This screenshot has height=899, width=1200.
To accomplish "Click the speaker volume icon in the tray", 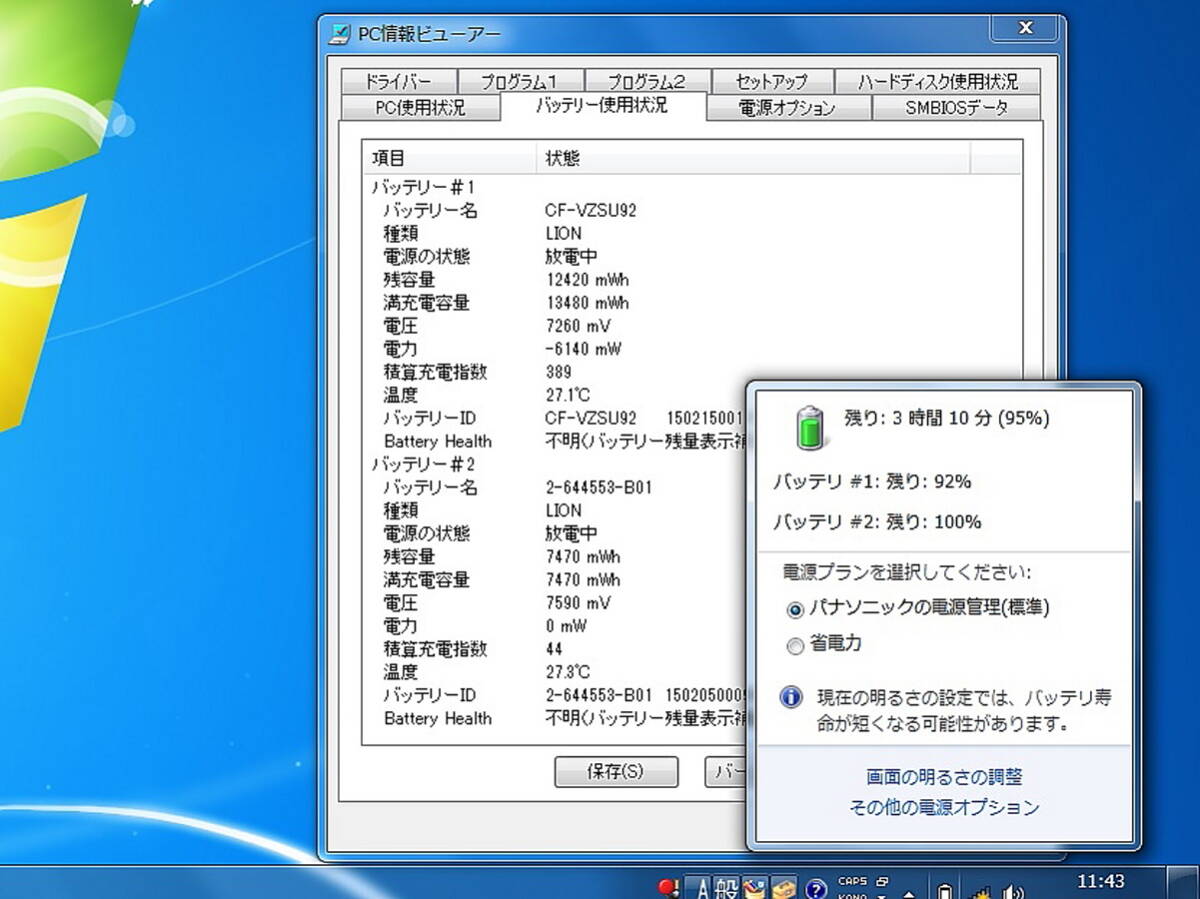I will tap(1013, 891).
